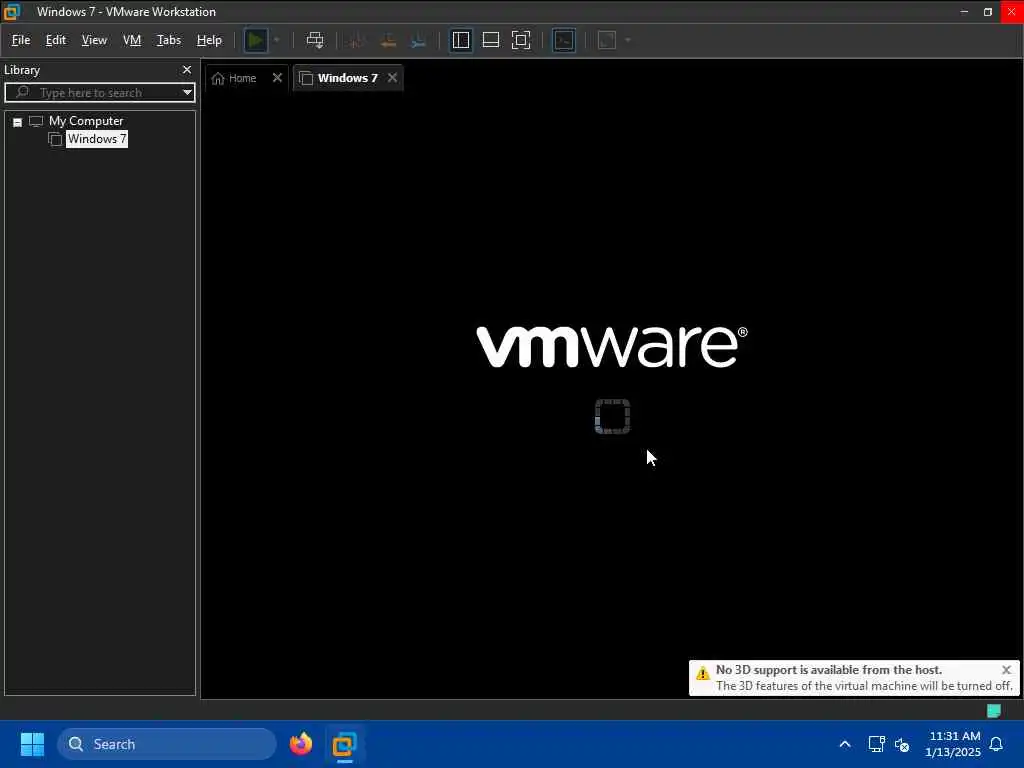
Task: Click the muted volume tray icon
Action: pyautogui.click(x=903, y=744)
